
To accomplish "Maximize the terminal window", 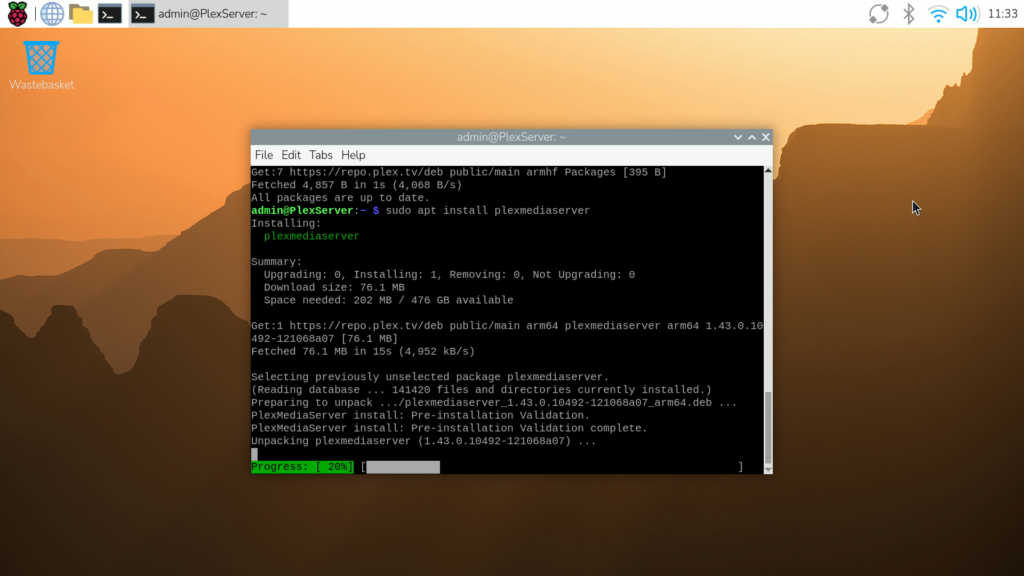I will pos(752,137).
